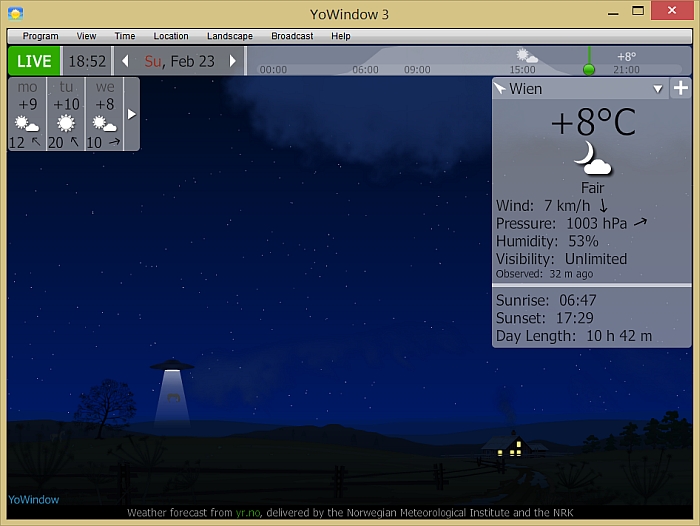Image resolution: width=700 pixels, height=526 pixels.
Task: Click the Pressure: 1003 hPa reading
Action: point(562,223)
